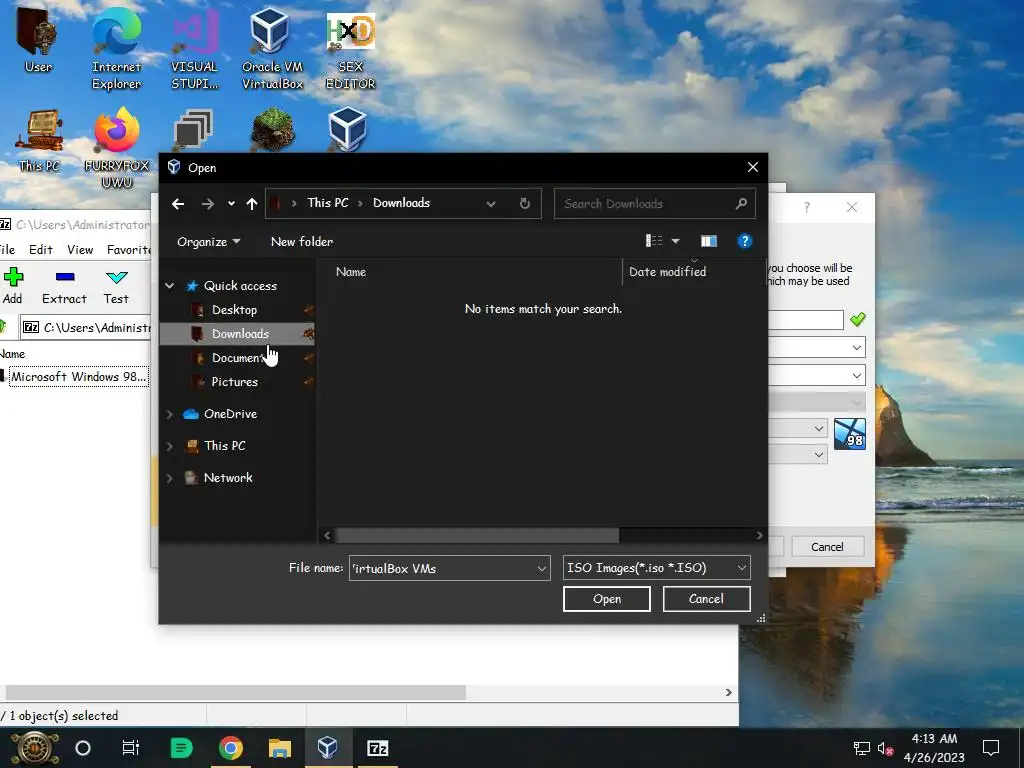Screen dimensions: 1024x768
Task: Open Internet Explorer desktop shortcut
Action: pos(116,47)
